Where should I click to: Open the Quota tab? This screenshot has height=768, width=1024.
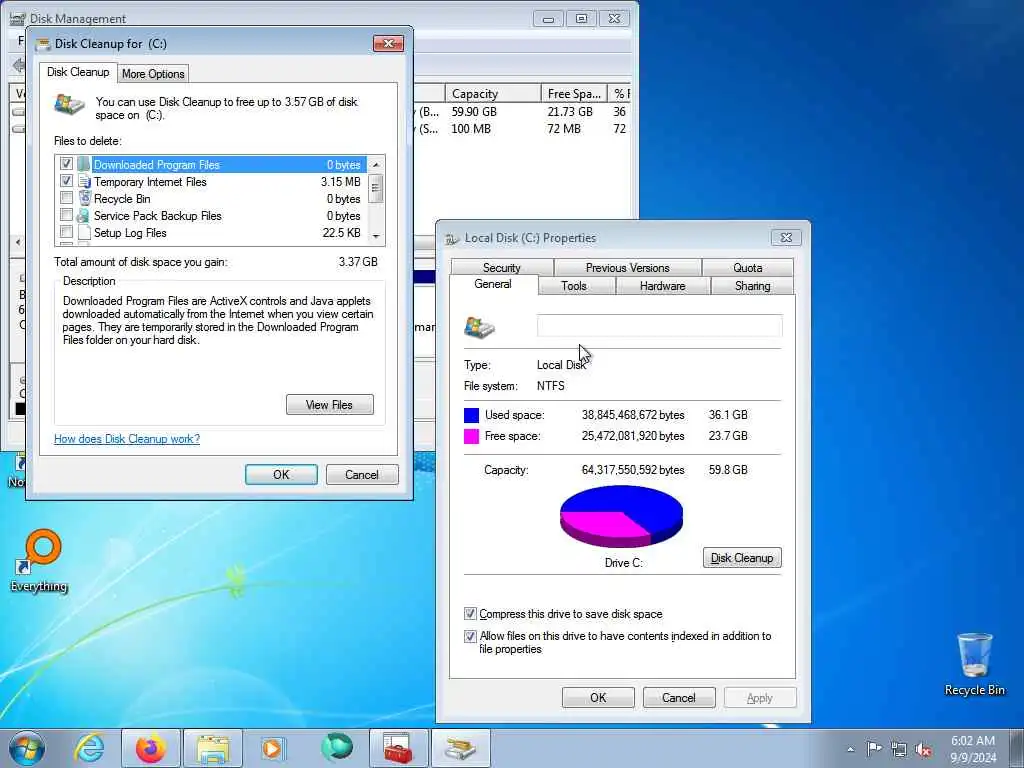click(x=748, y=267)
